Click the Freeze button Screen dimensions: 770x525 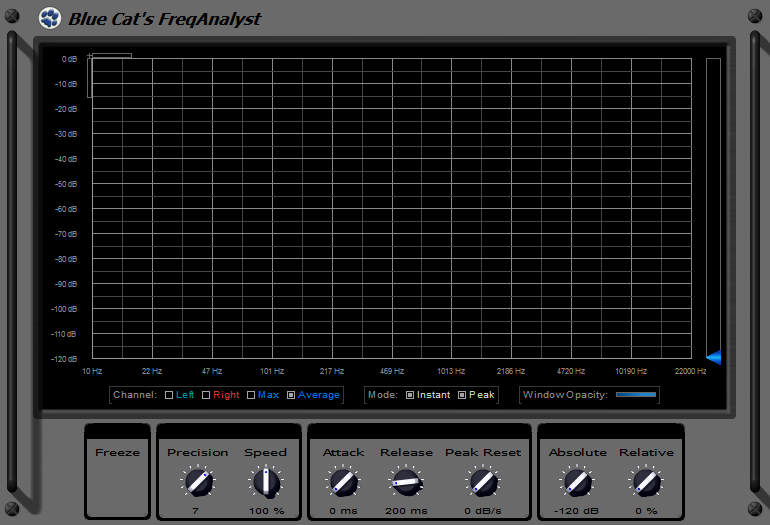pos(117,452)
